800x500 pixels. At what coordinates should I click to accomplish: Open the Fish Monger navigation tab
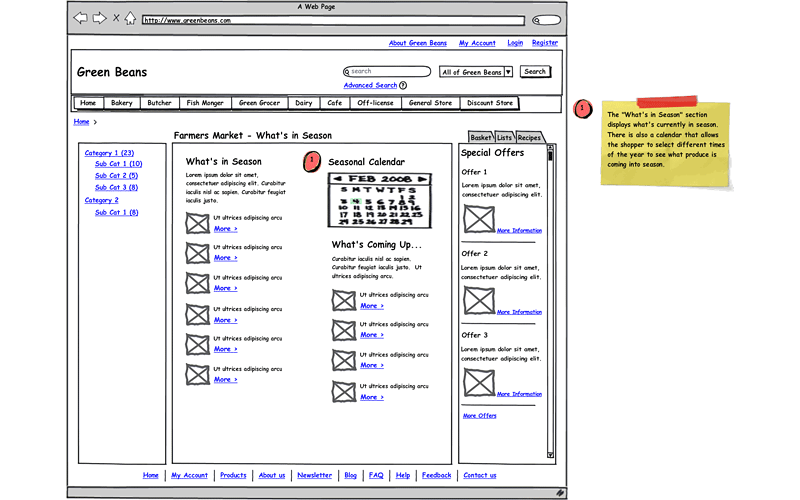click(205, 103)
